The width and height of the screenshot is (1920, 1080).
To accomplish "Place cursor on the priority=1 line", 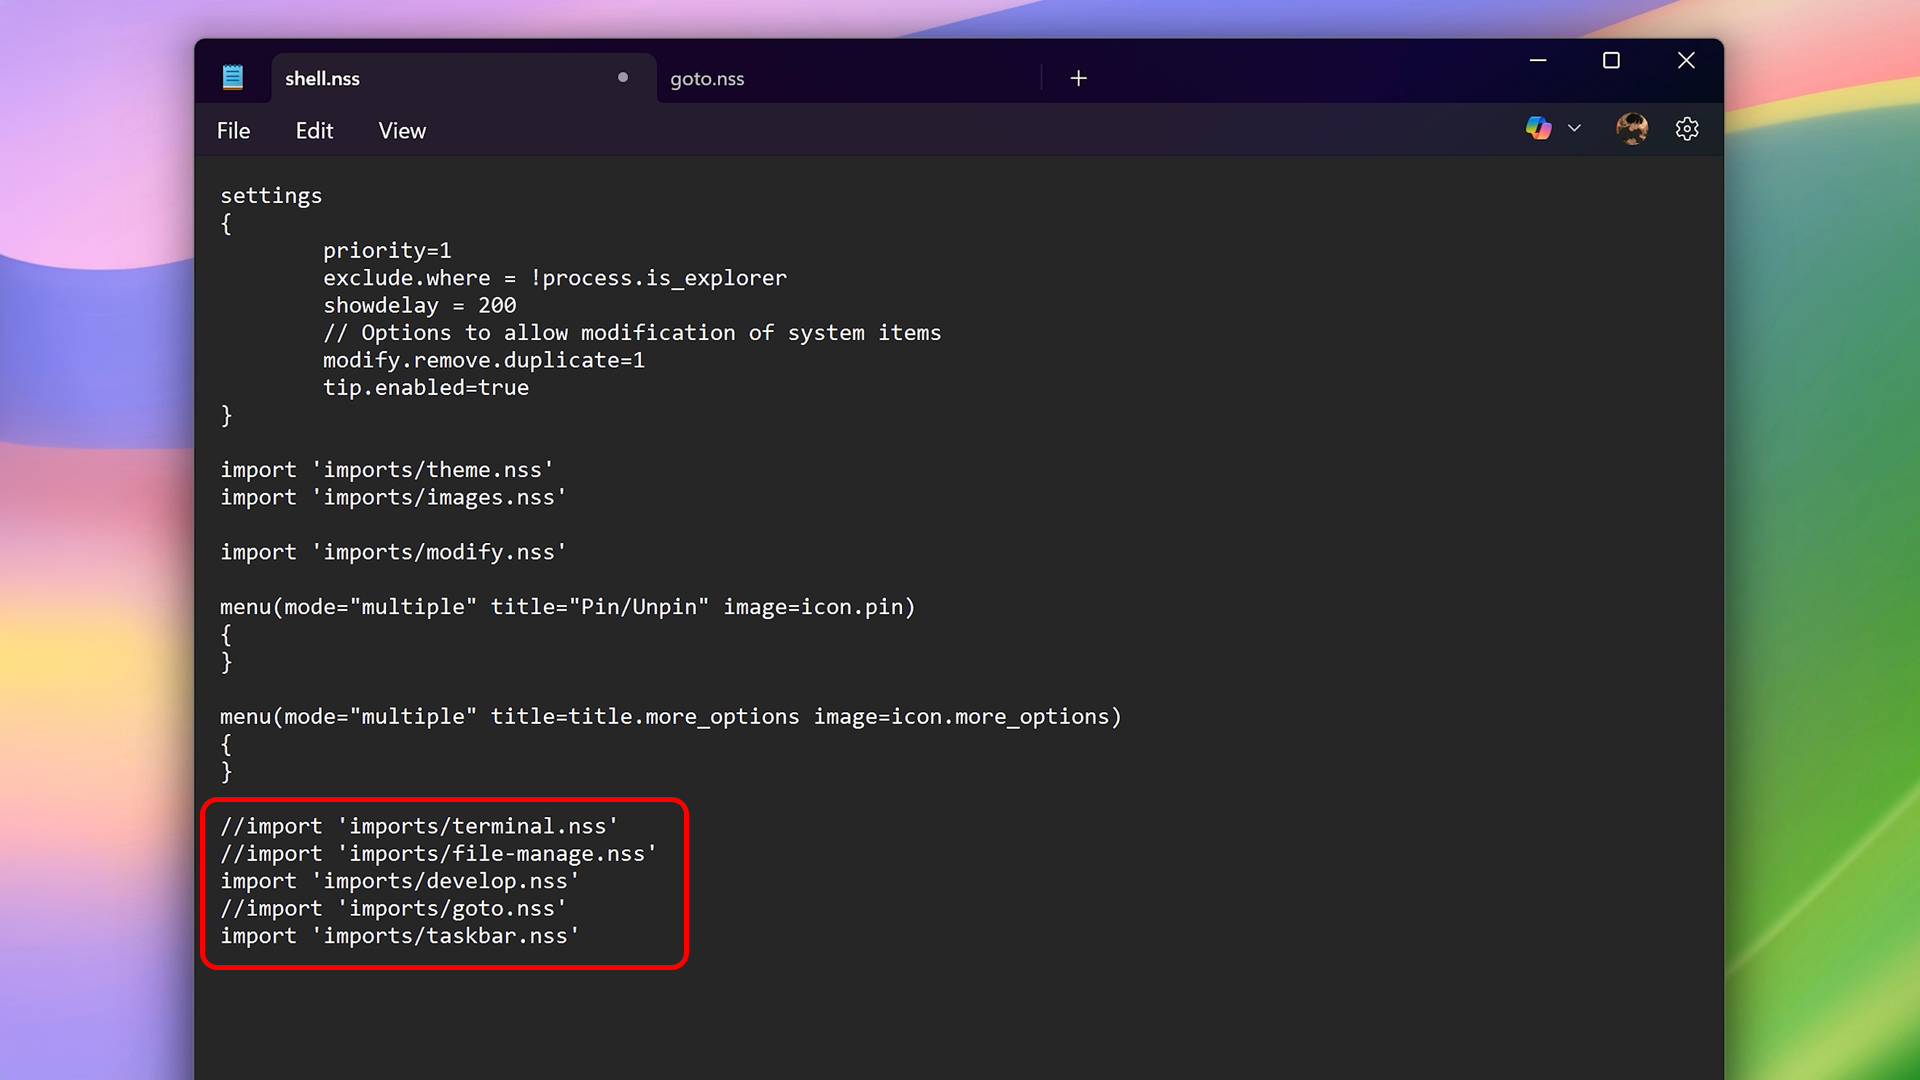I will (x=387, y=251).
